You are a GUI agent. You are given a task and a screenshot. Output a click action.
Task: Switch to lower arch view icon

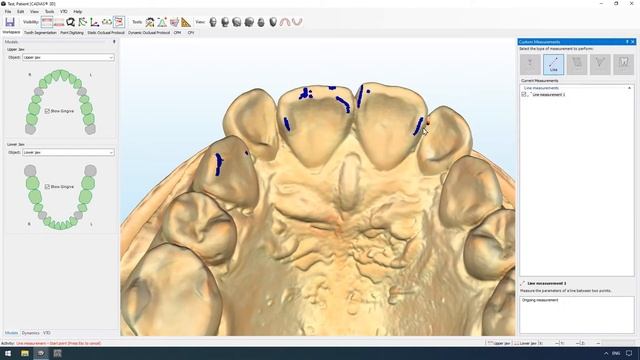click(x=297, y=22)
